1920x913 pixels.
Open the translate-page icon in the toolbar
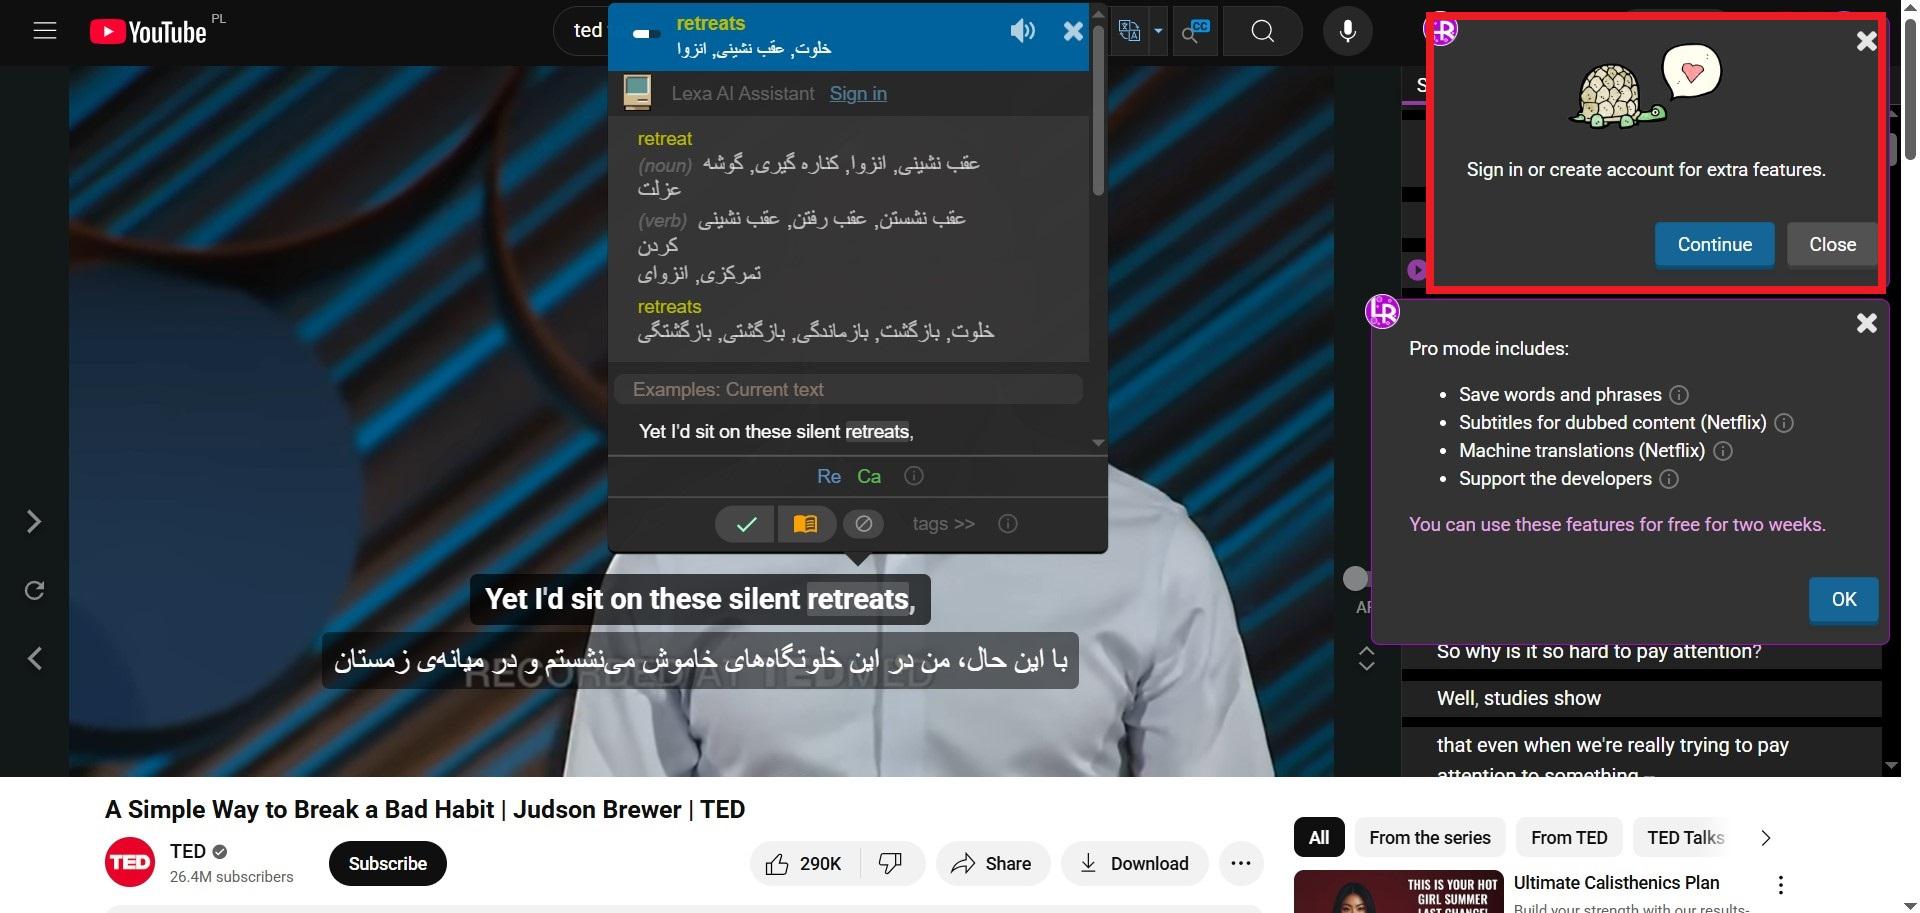(x=1130, y=31)
